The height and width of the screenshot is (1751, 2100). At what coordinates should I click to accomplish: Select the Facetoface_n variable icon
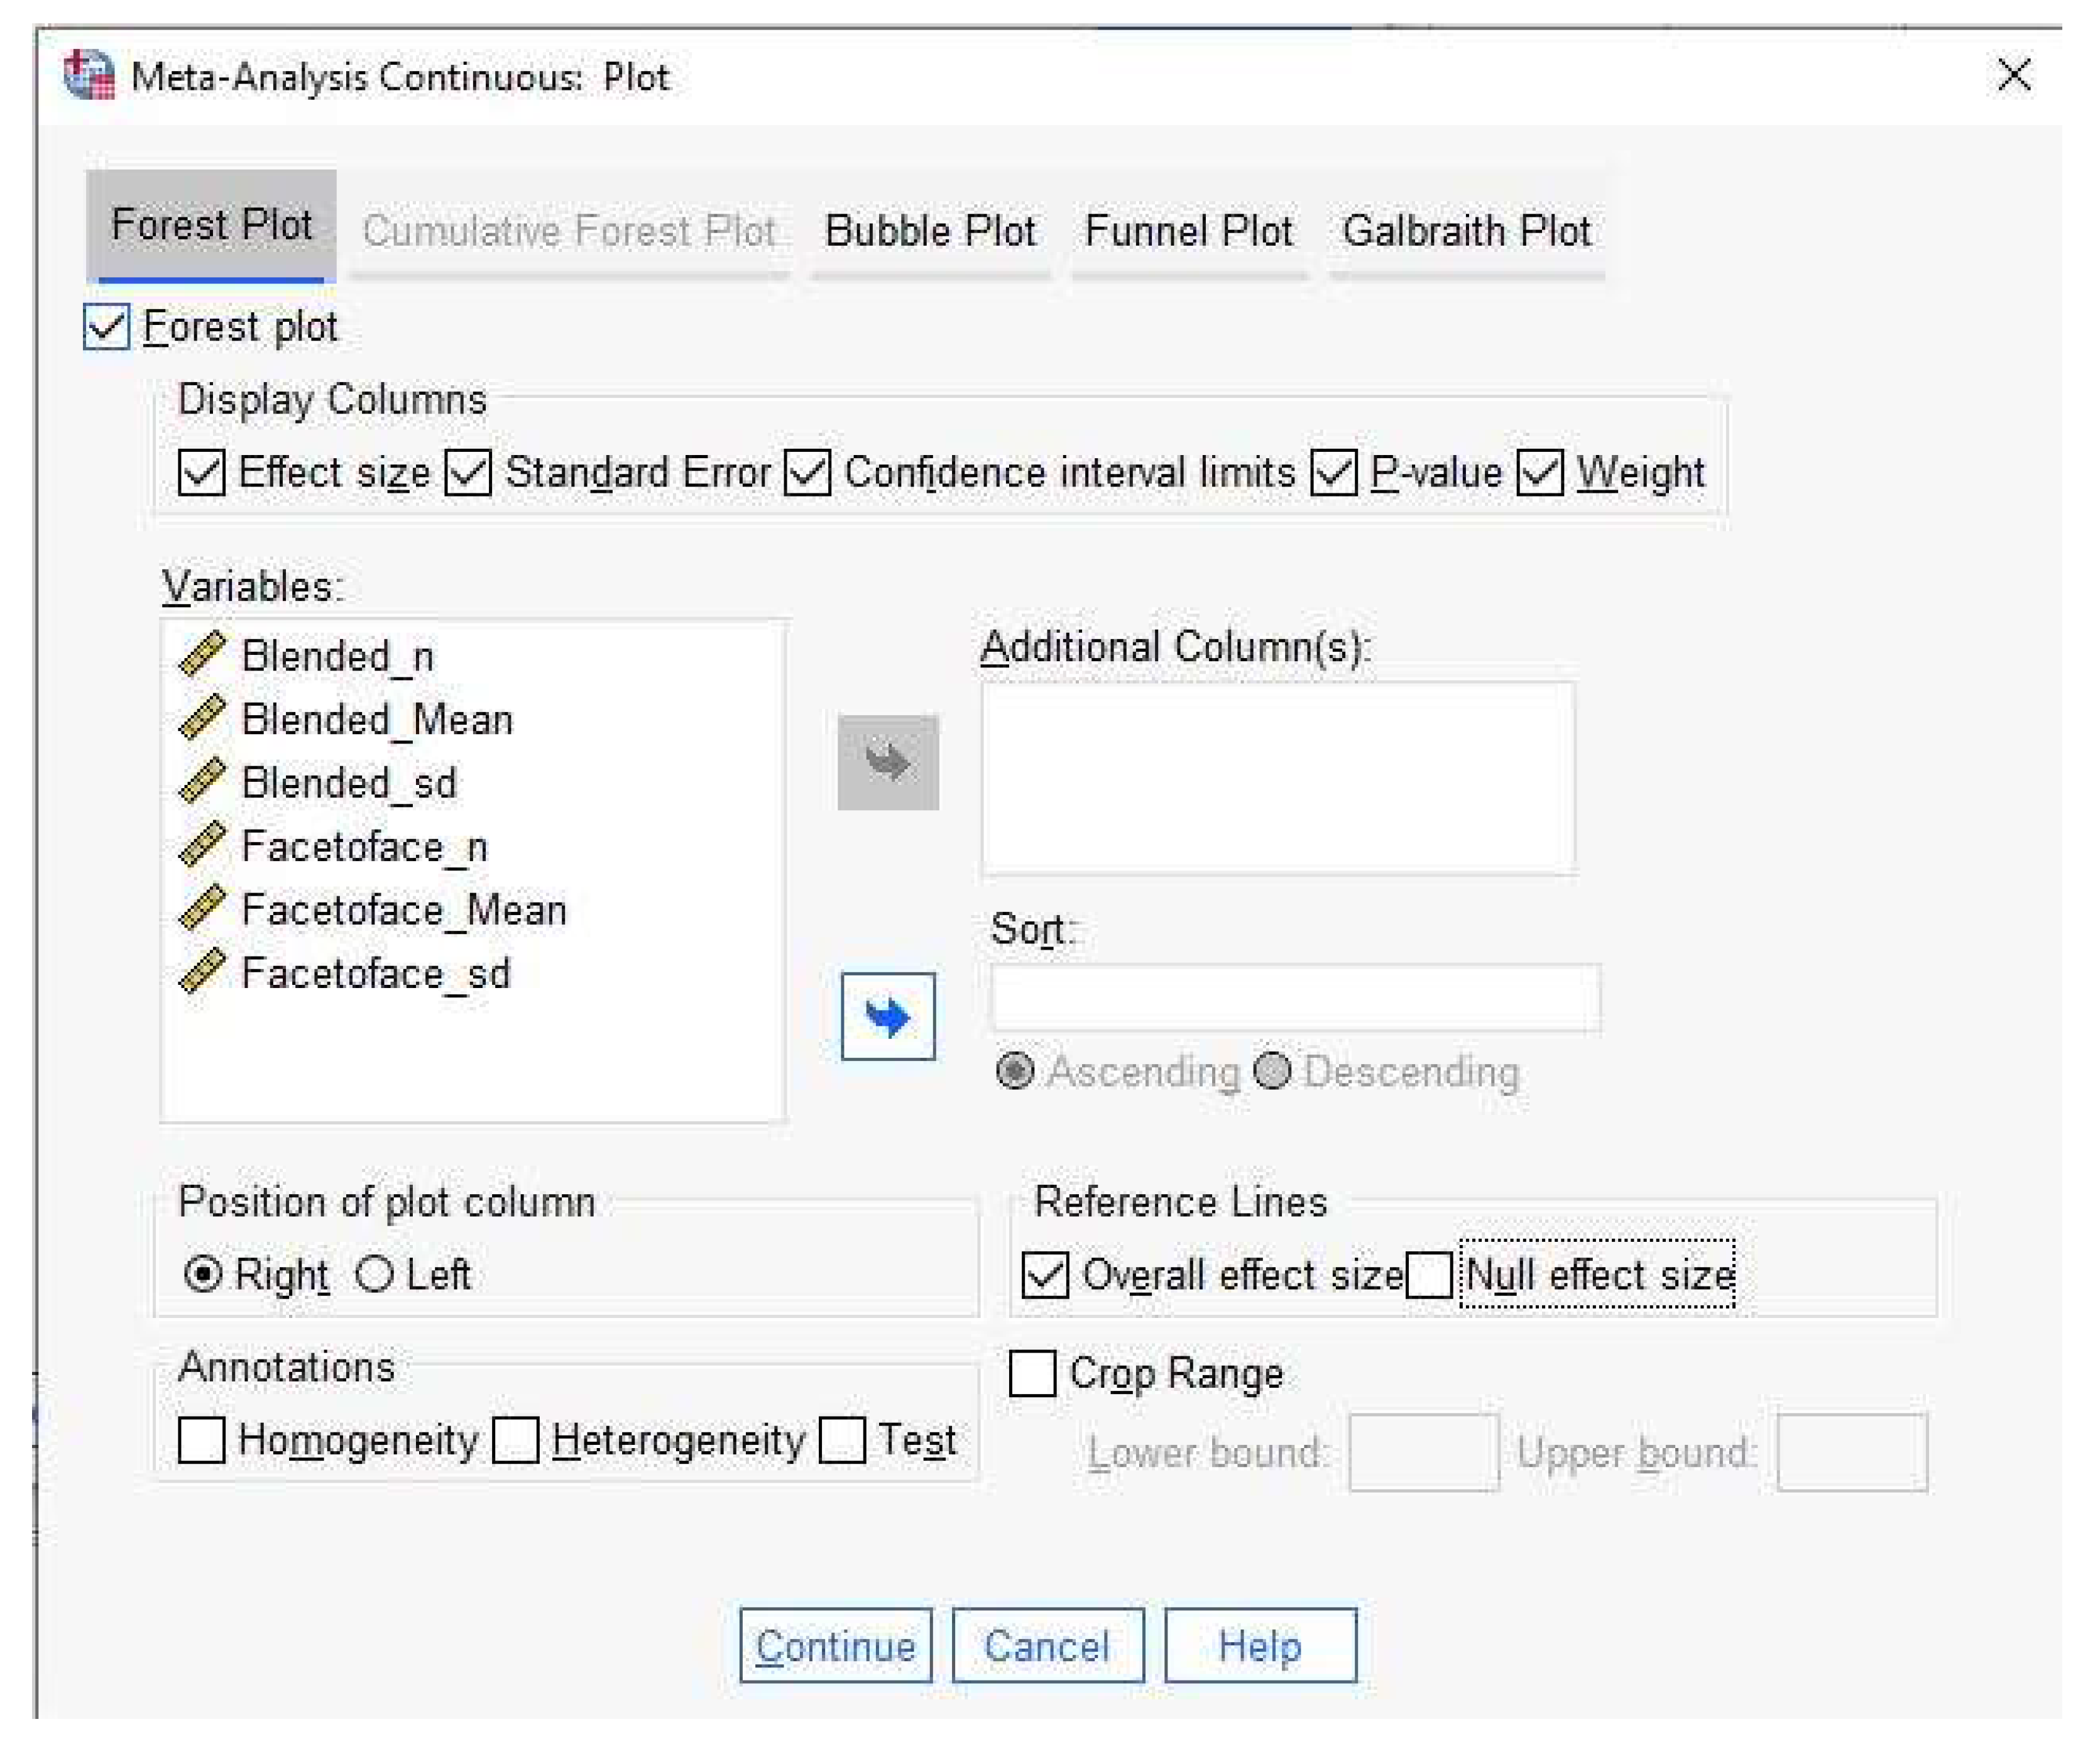[x=202, y=845]
